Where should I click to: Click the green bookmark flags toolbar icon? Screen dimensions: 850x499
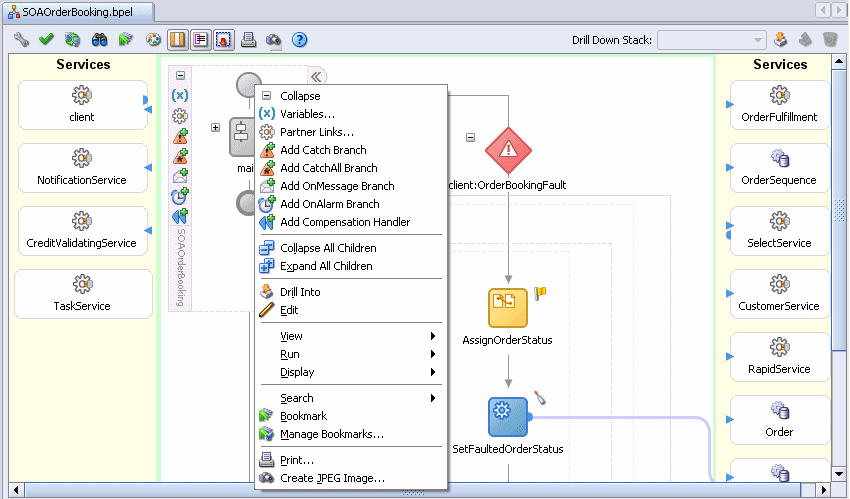[x=126, y=40]
